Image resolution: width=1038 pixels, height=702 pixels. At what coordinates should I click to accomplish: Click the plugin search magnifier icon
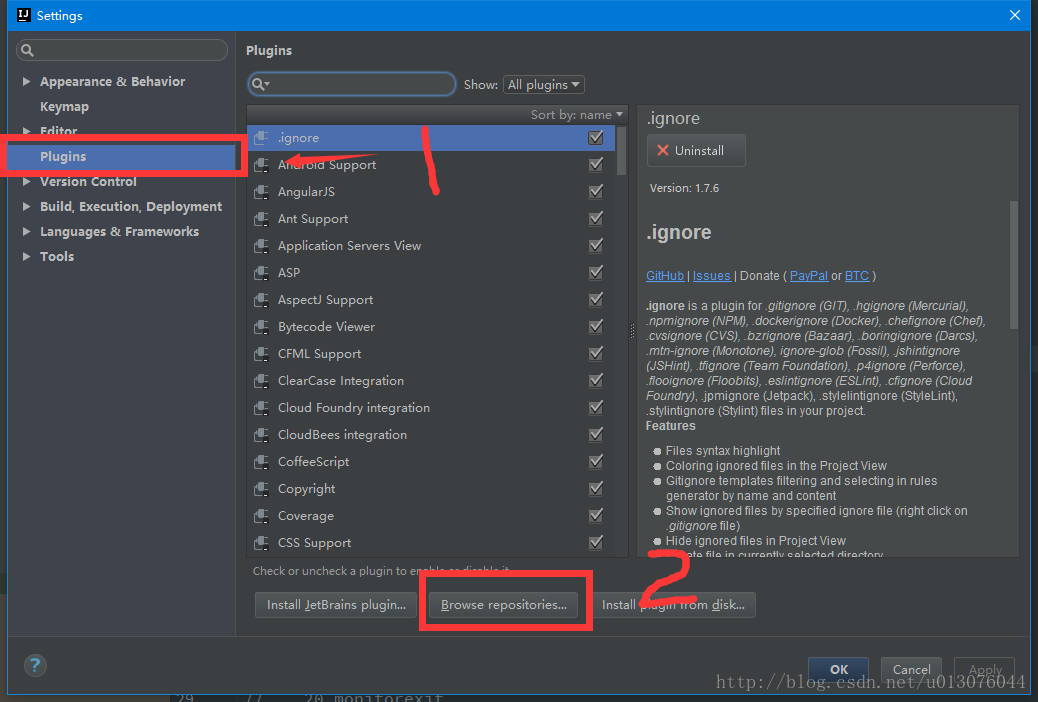[x=260, y=84]
